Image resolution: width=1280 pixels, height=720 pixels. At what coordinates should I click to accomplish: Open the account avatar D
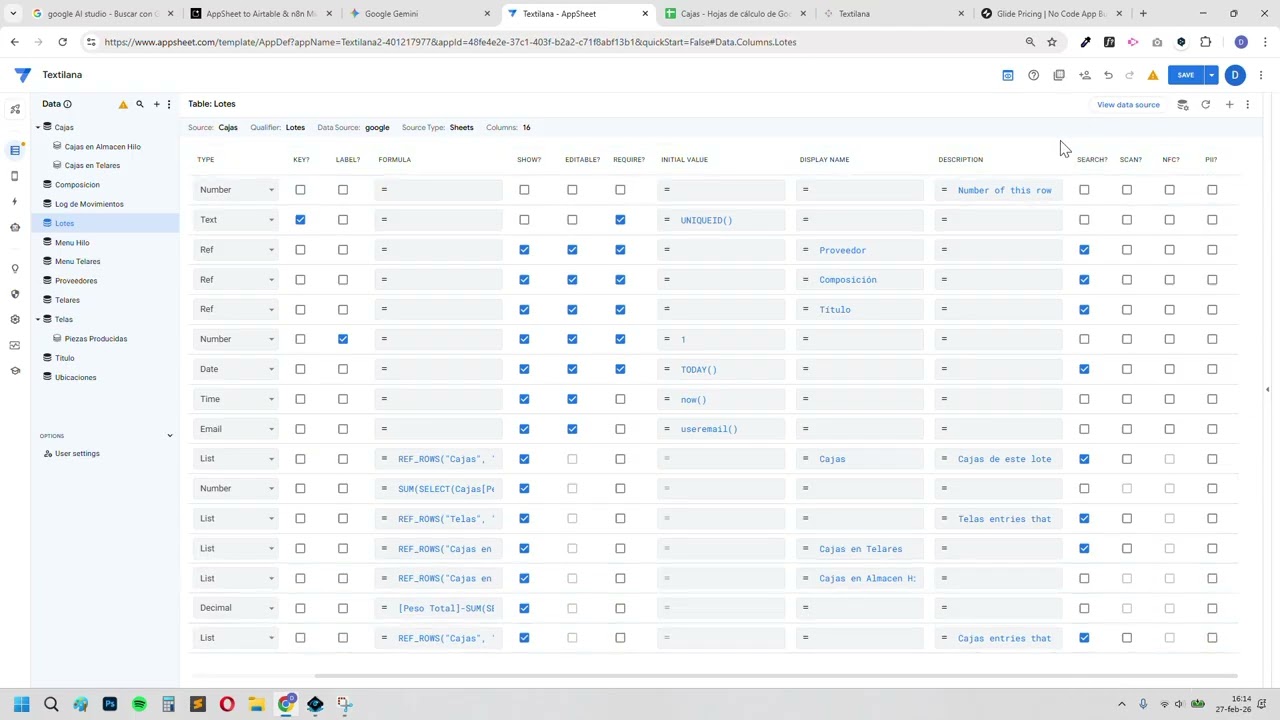tap(1235, 75)
